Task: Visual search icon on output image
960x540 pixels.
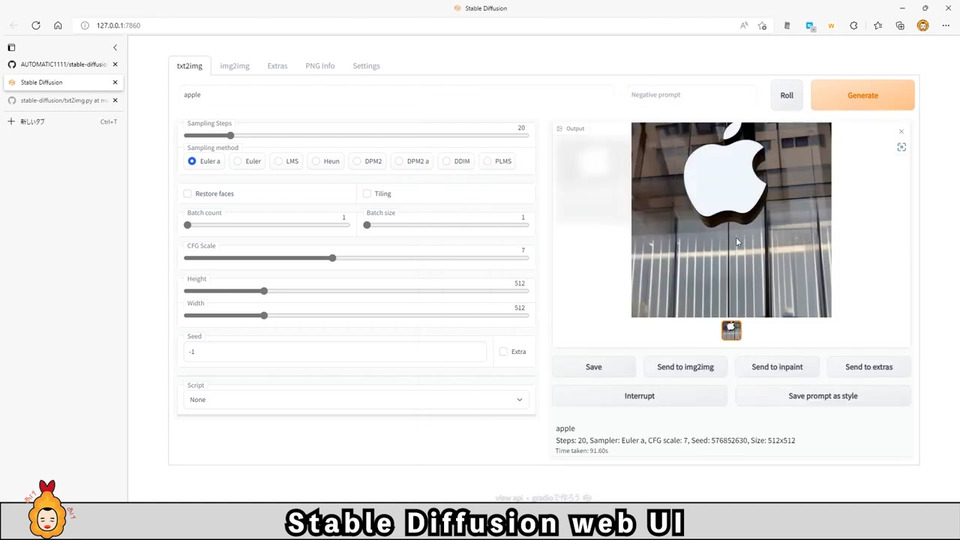Action: click(x=901, y=147)
